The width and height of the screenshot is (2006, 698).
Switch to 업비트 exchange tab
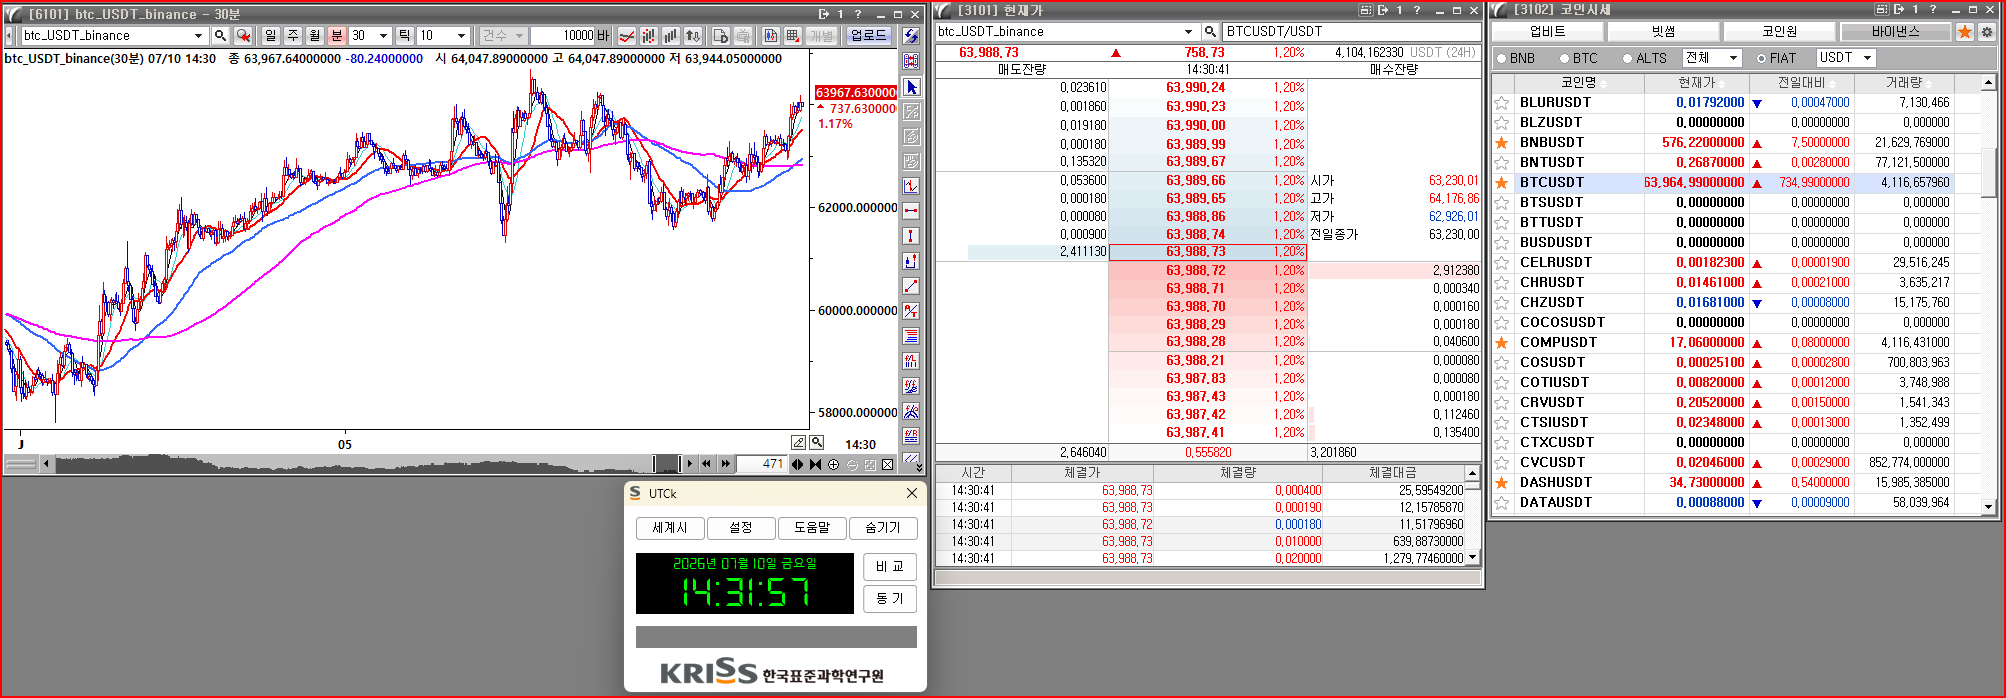click(1547, 31)
